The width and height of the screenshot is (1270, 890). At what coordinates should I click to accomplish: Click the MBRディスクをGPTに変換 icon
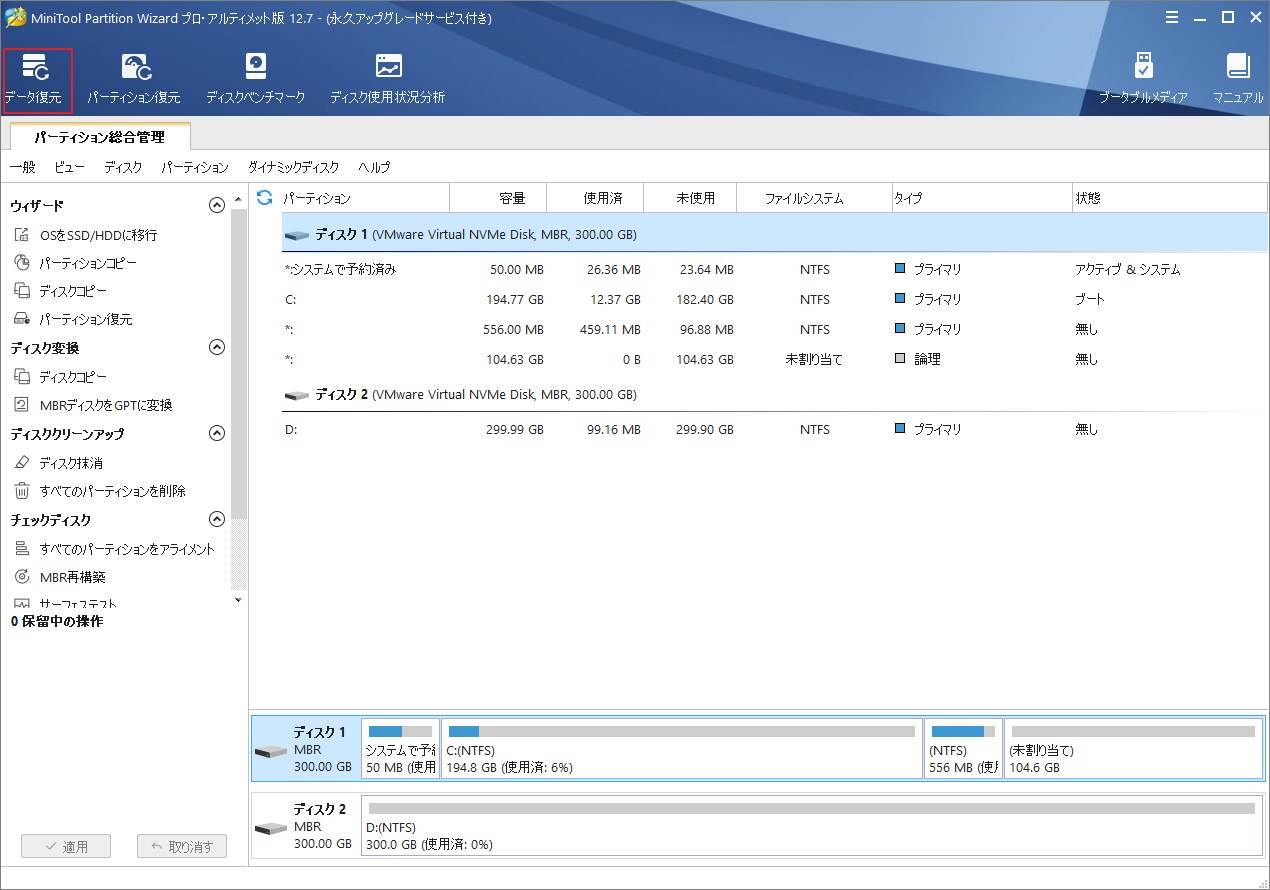[22, 405]
